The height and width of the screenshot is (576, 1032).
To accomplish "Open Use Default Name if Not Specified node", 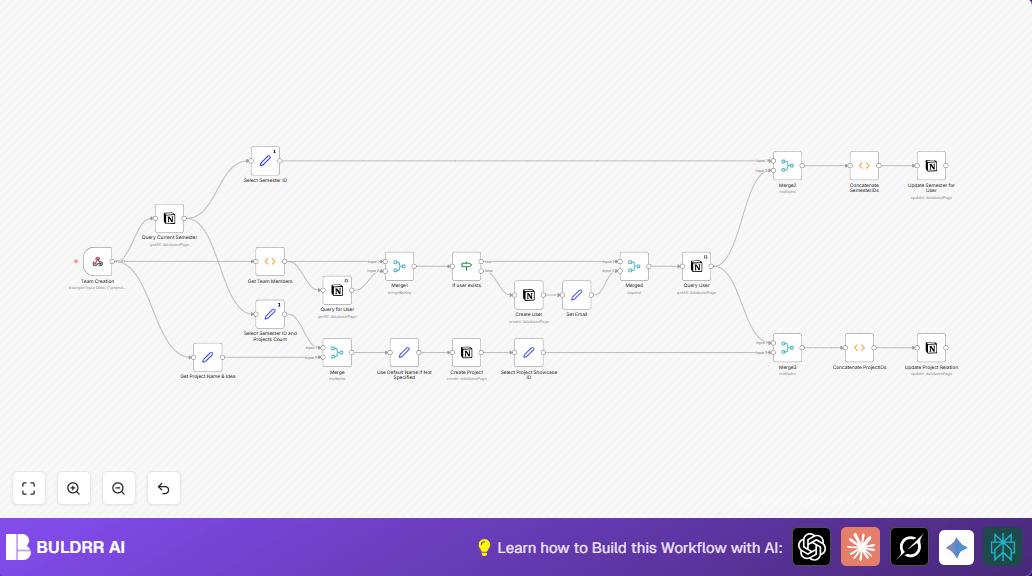I will [x=404, y=352].
